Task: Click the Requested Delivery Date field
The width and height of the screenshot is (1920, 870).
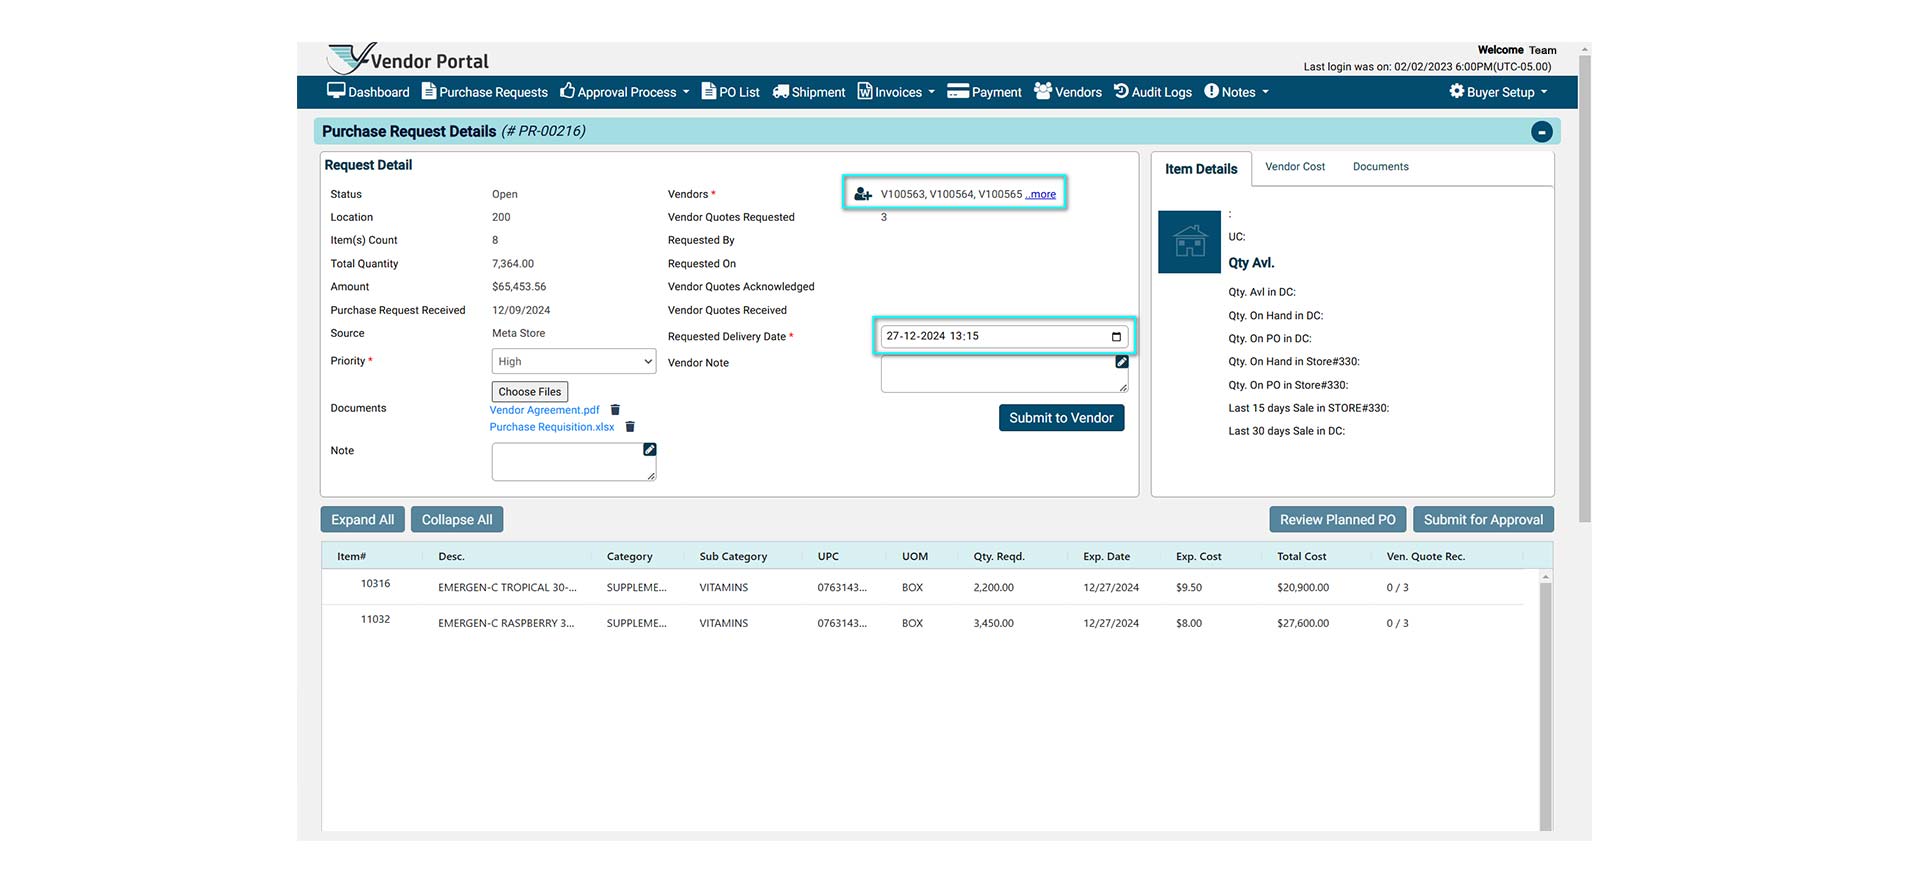Action: [1004, 336]
